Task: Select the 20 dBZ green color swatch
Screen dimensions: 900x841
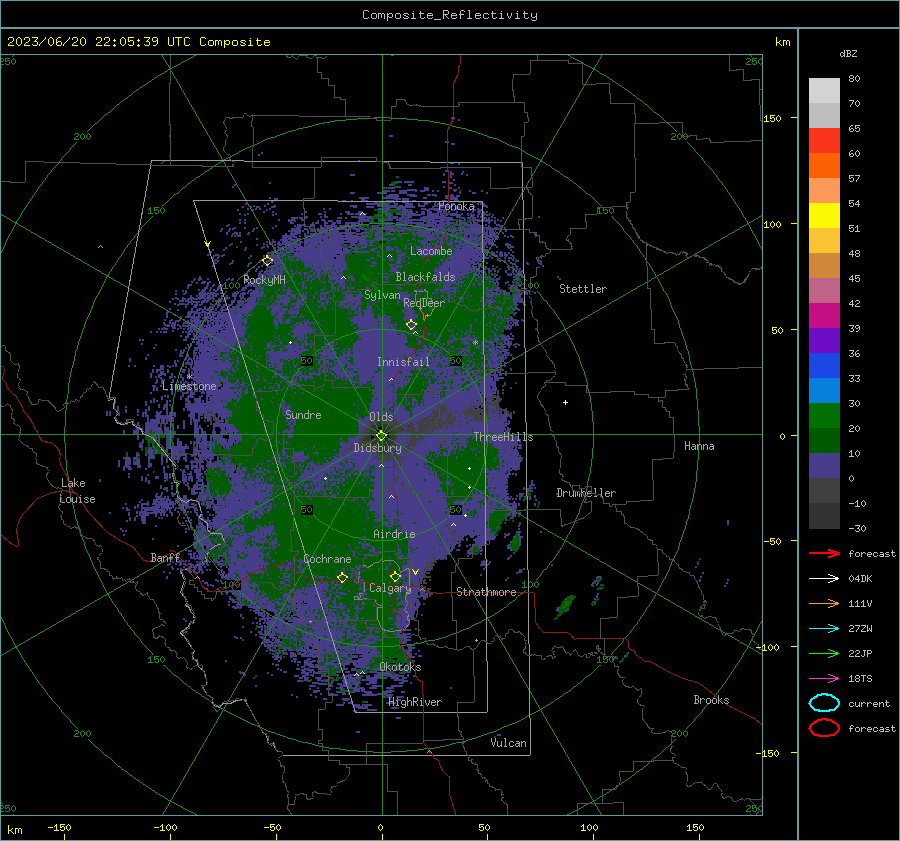Action: click(824, 415)
